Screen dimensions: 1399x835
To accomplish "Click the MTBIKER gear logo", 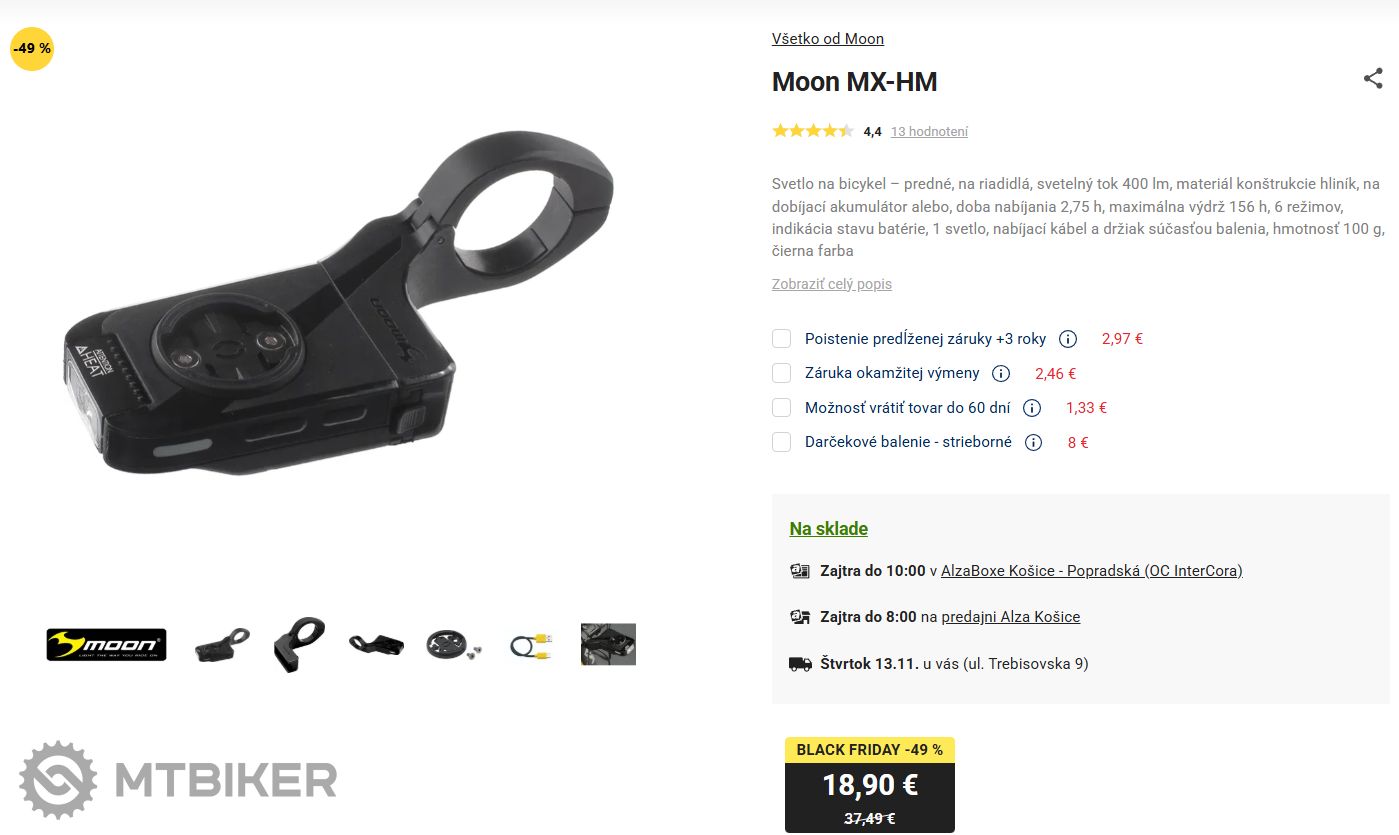I will pos(58,779).
